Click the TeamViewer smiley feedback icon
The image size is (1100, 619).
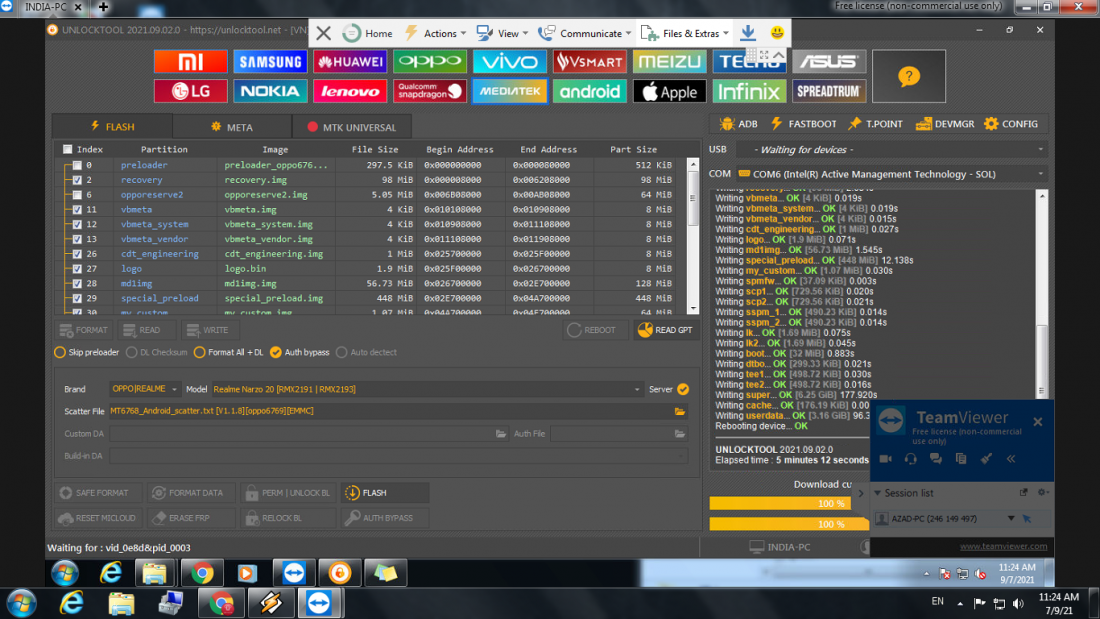click(x=777, y=32)
